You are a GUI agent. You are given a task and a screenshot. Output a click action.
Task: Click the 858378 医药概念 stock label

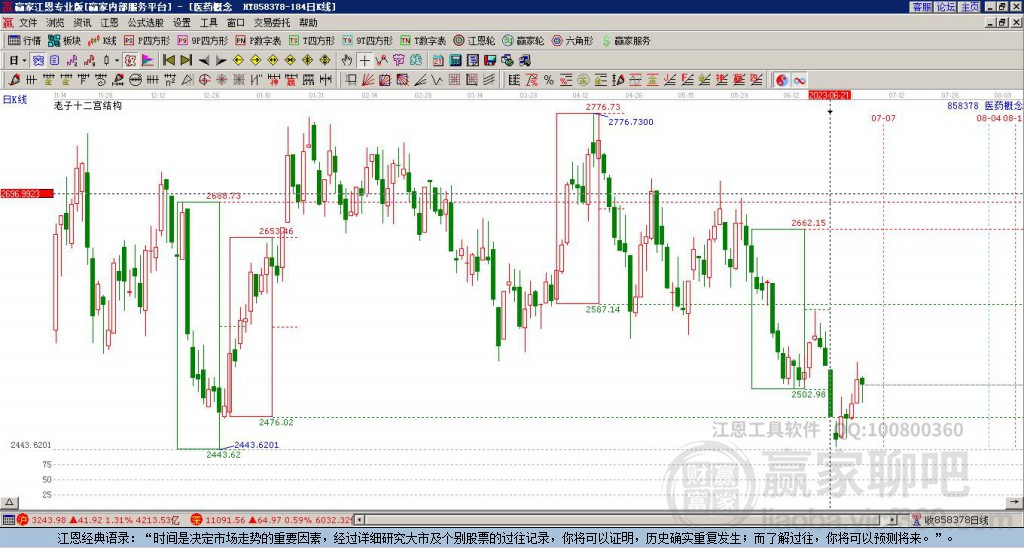click(984, 106)
